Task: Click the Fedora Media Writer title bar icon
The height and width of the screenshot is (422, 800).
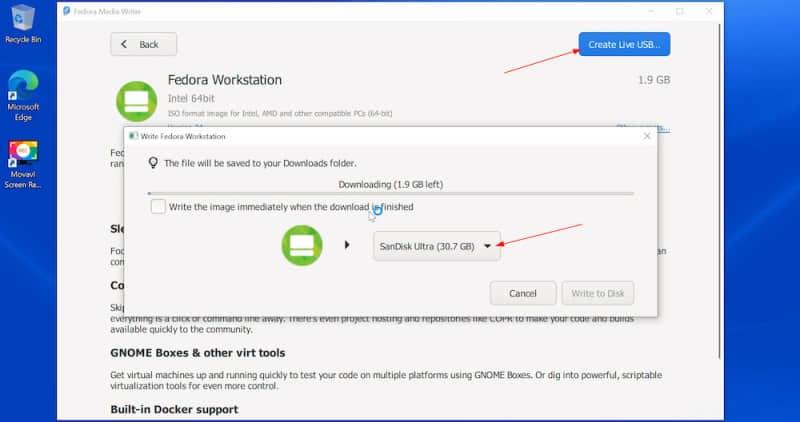Action: (x=66, y=11)
